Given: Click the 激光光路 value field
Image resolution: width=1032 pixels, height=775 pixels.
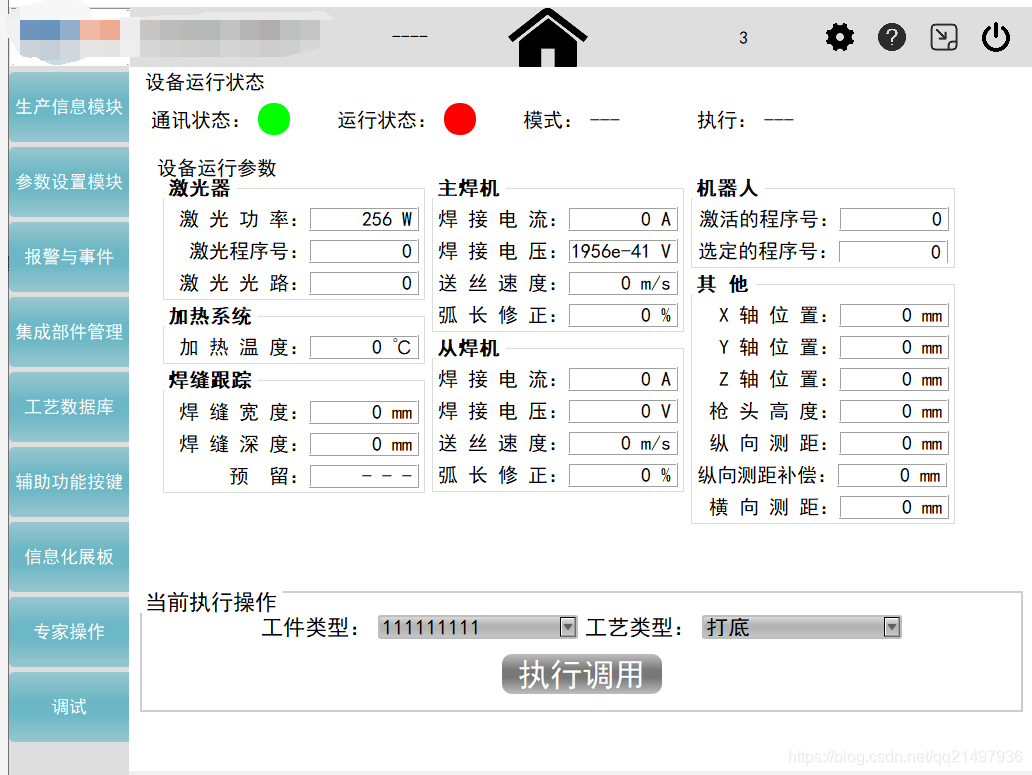Looking at the screenshot, I should point(364,284).
